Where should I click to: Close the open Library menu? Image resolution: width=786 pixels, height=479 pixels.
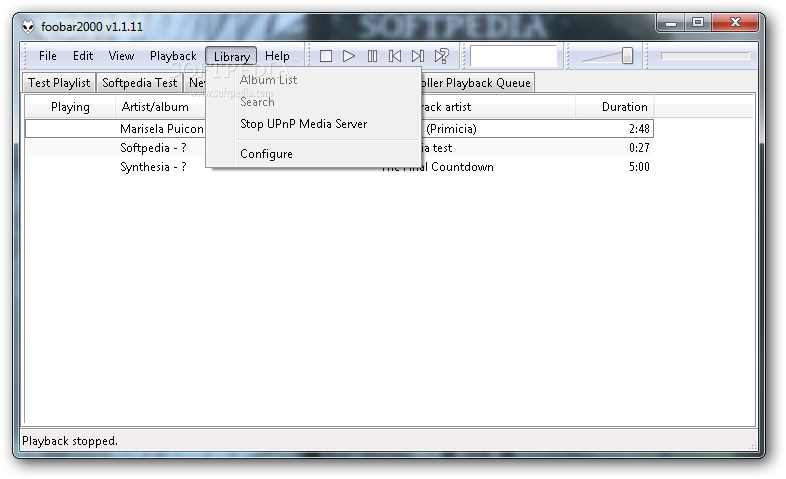point(231,56)
